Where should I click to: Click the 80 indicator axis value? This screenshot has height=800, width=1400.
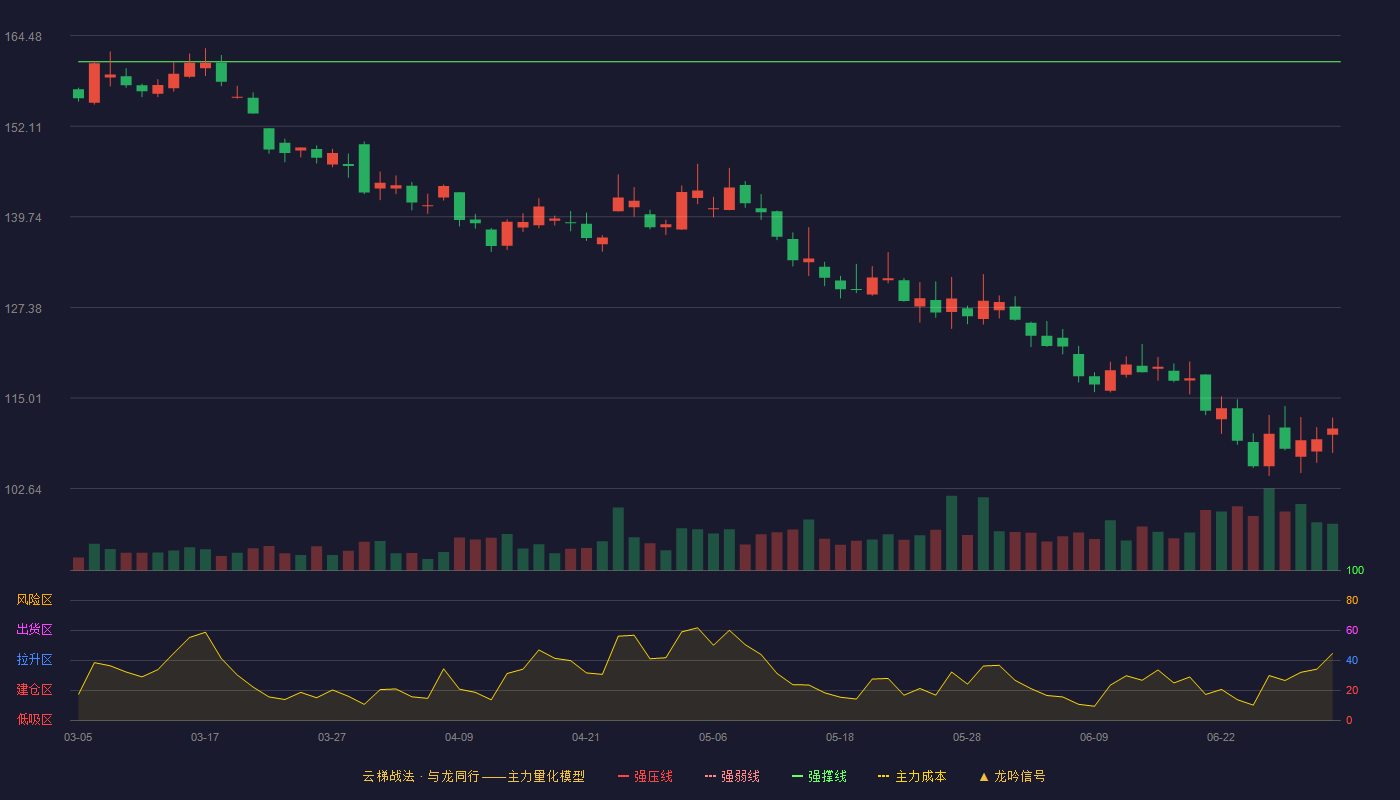pyautogui.click(x=1352, y=600)
